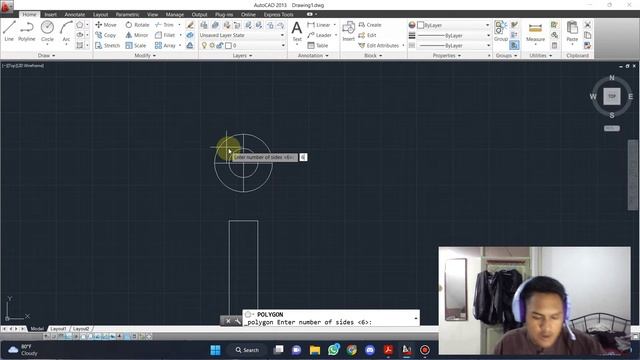Click the Leader tool
Image resolution: width=640 pixels, height=360 pixels.
click(x=319, y=35)
